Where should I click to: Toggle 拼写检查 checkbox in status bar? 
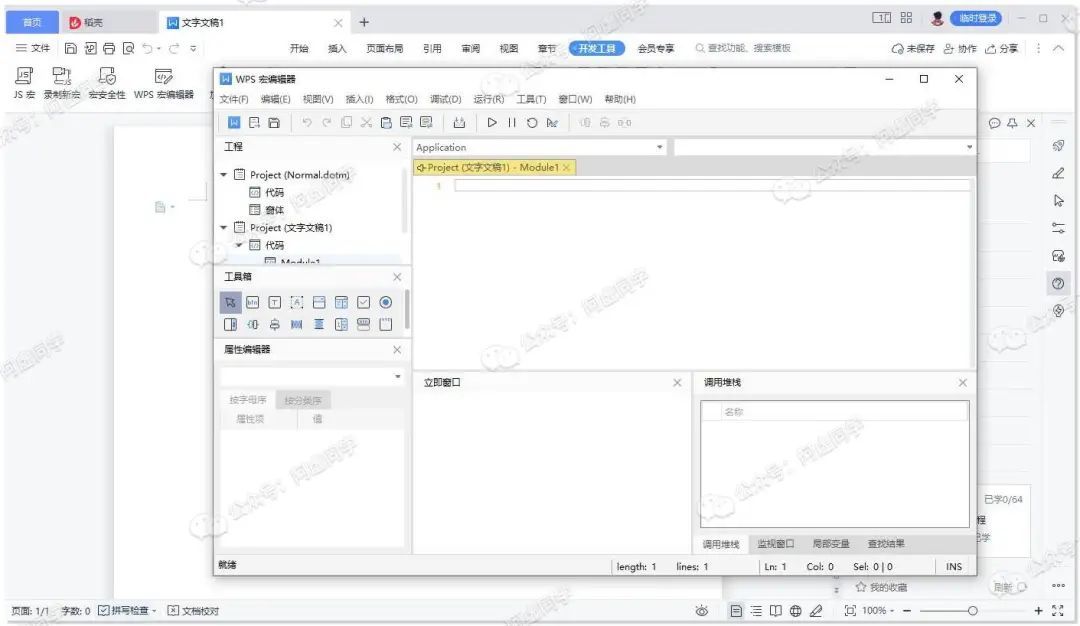[x=103, y=611]
